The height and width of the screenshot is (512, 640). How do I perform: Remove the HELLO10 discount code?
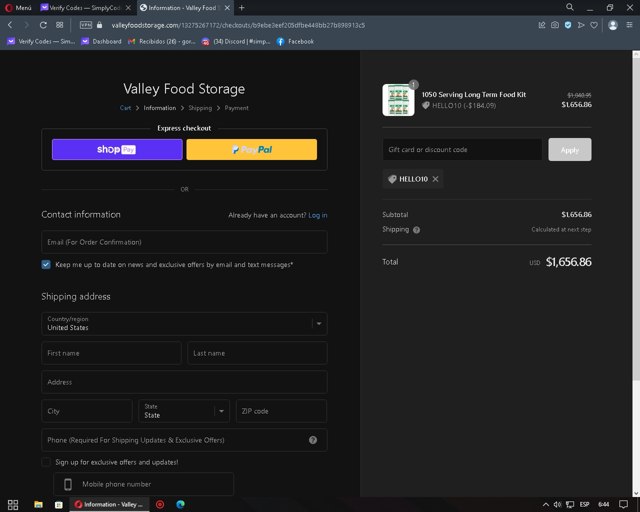(436, 179)
